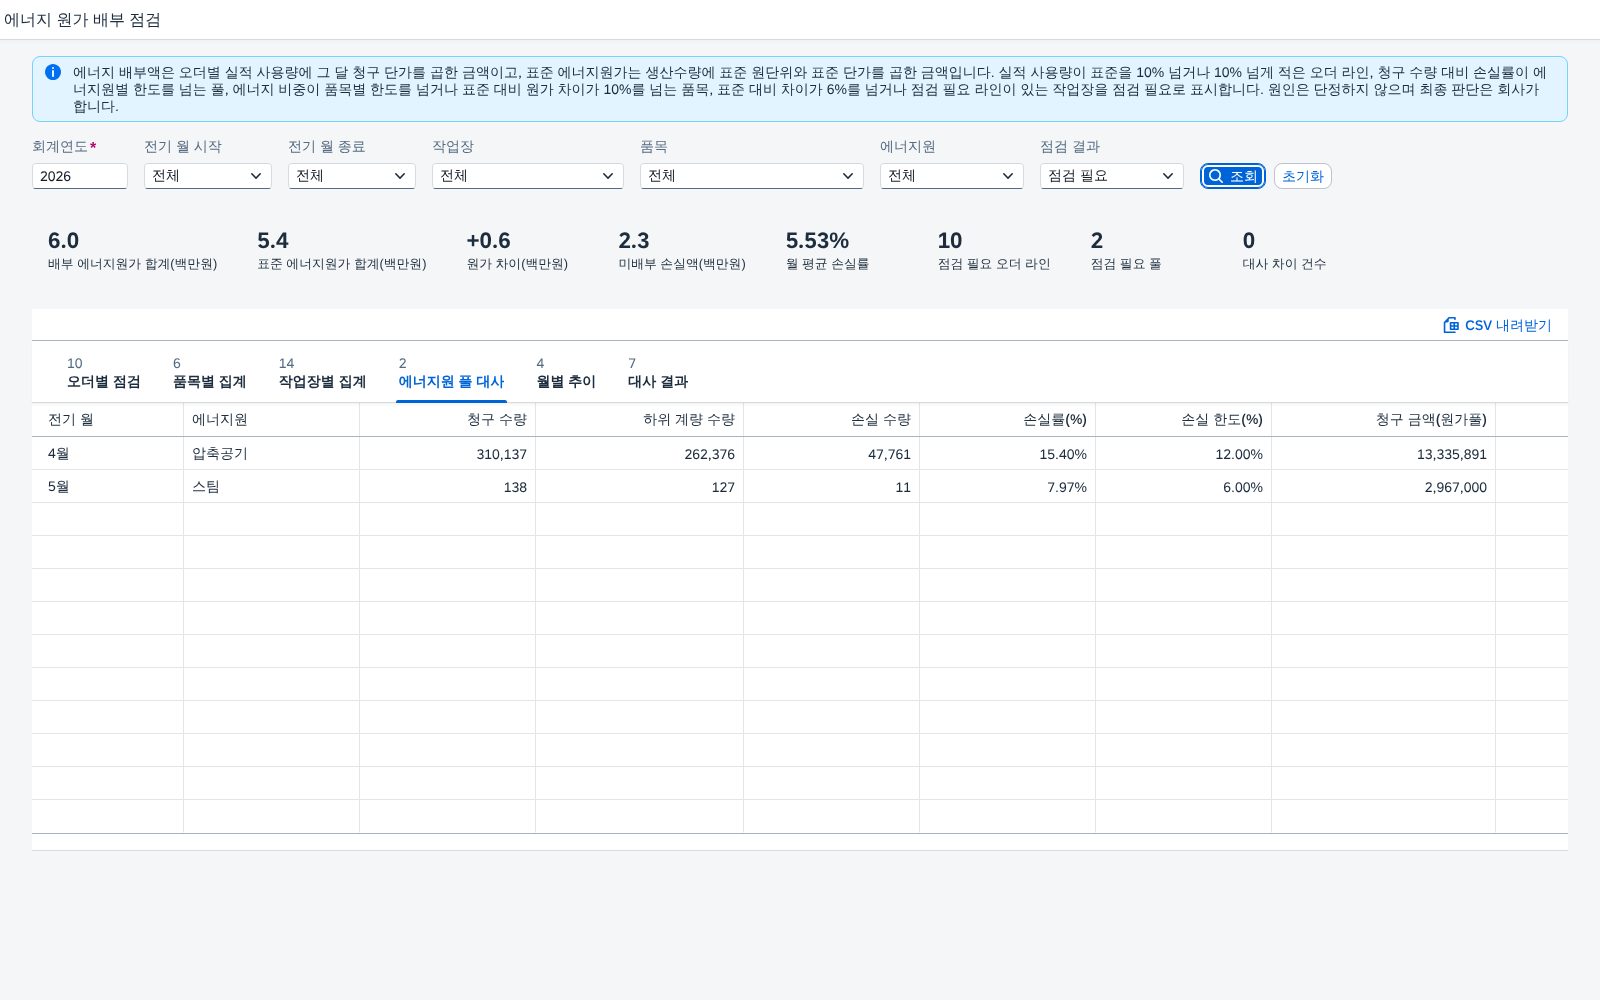The height and width of the screenshot is (1000, 1600).
Task: Click the 청구 수량 column header
Action: tap(448, 420)
